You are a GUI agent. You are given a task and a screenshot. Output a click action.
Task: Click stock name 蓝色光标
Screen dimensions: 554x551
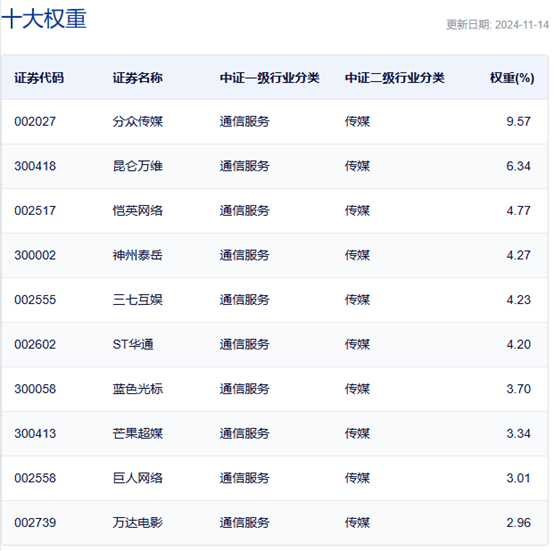coord(137,389)
